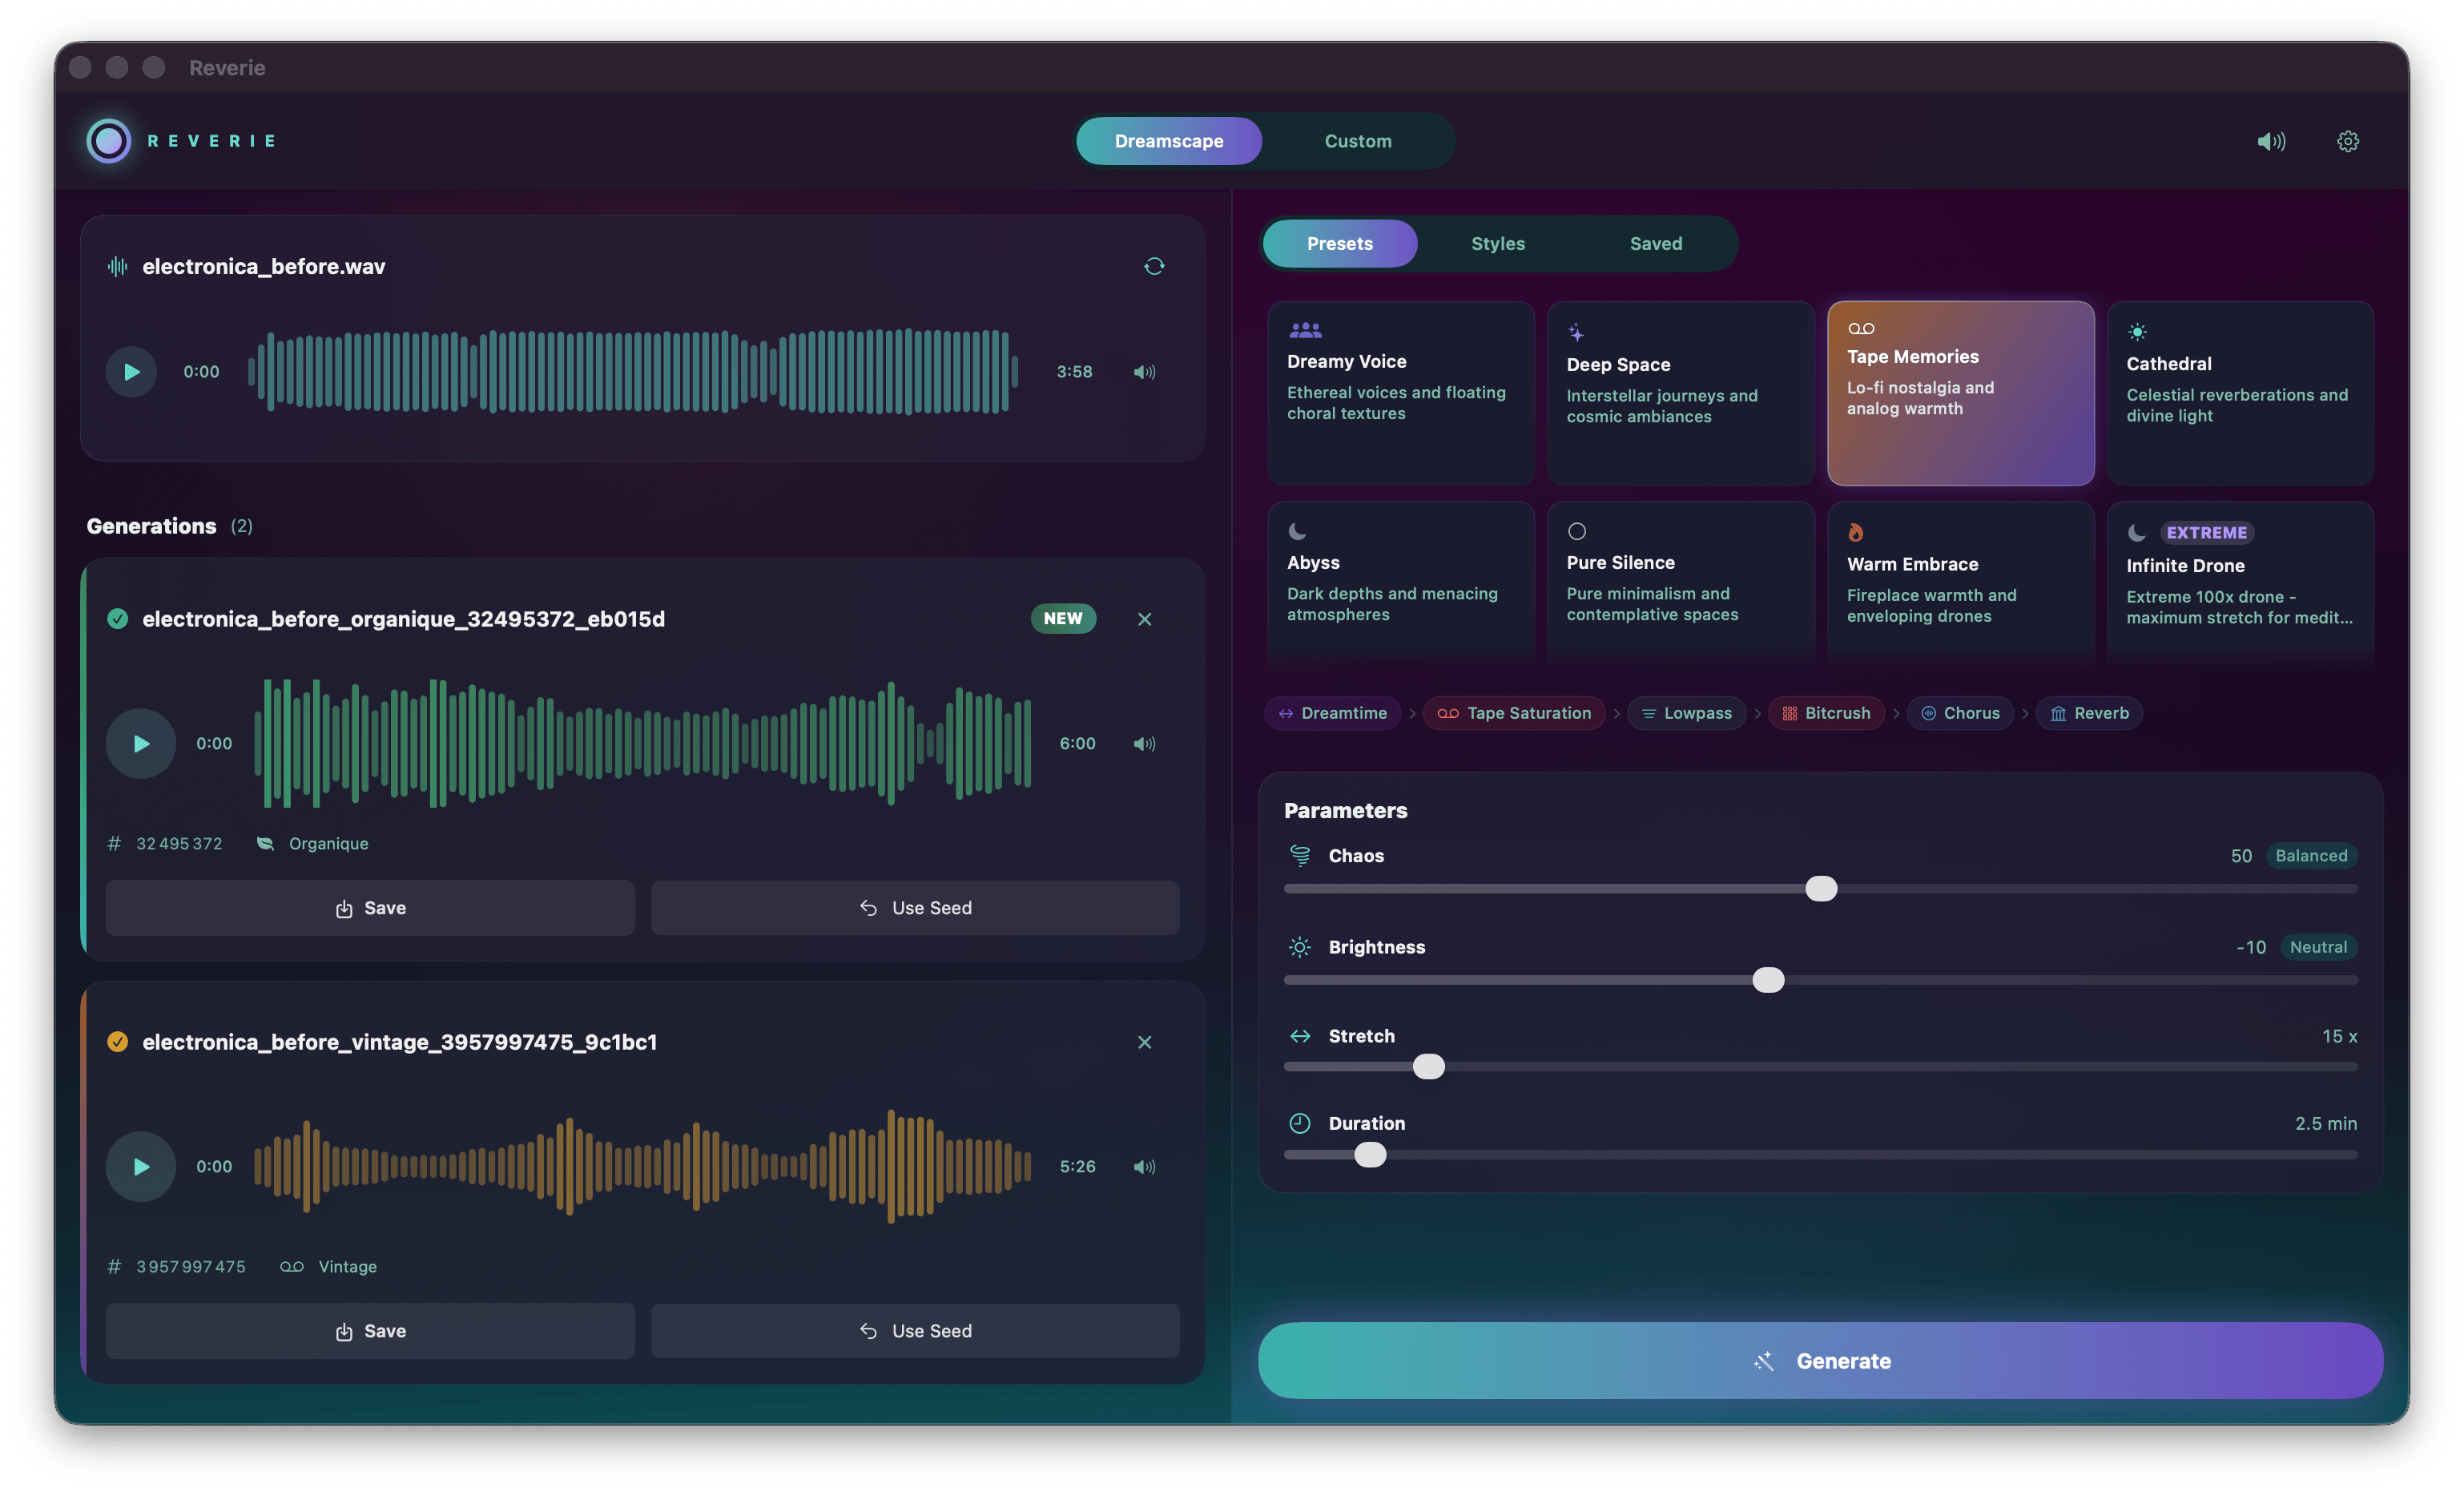The height and width of the screenshot is (1492, 2464).
Task: Play the organique generation track
Action: click(x=141, y=743)
